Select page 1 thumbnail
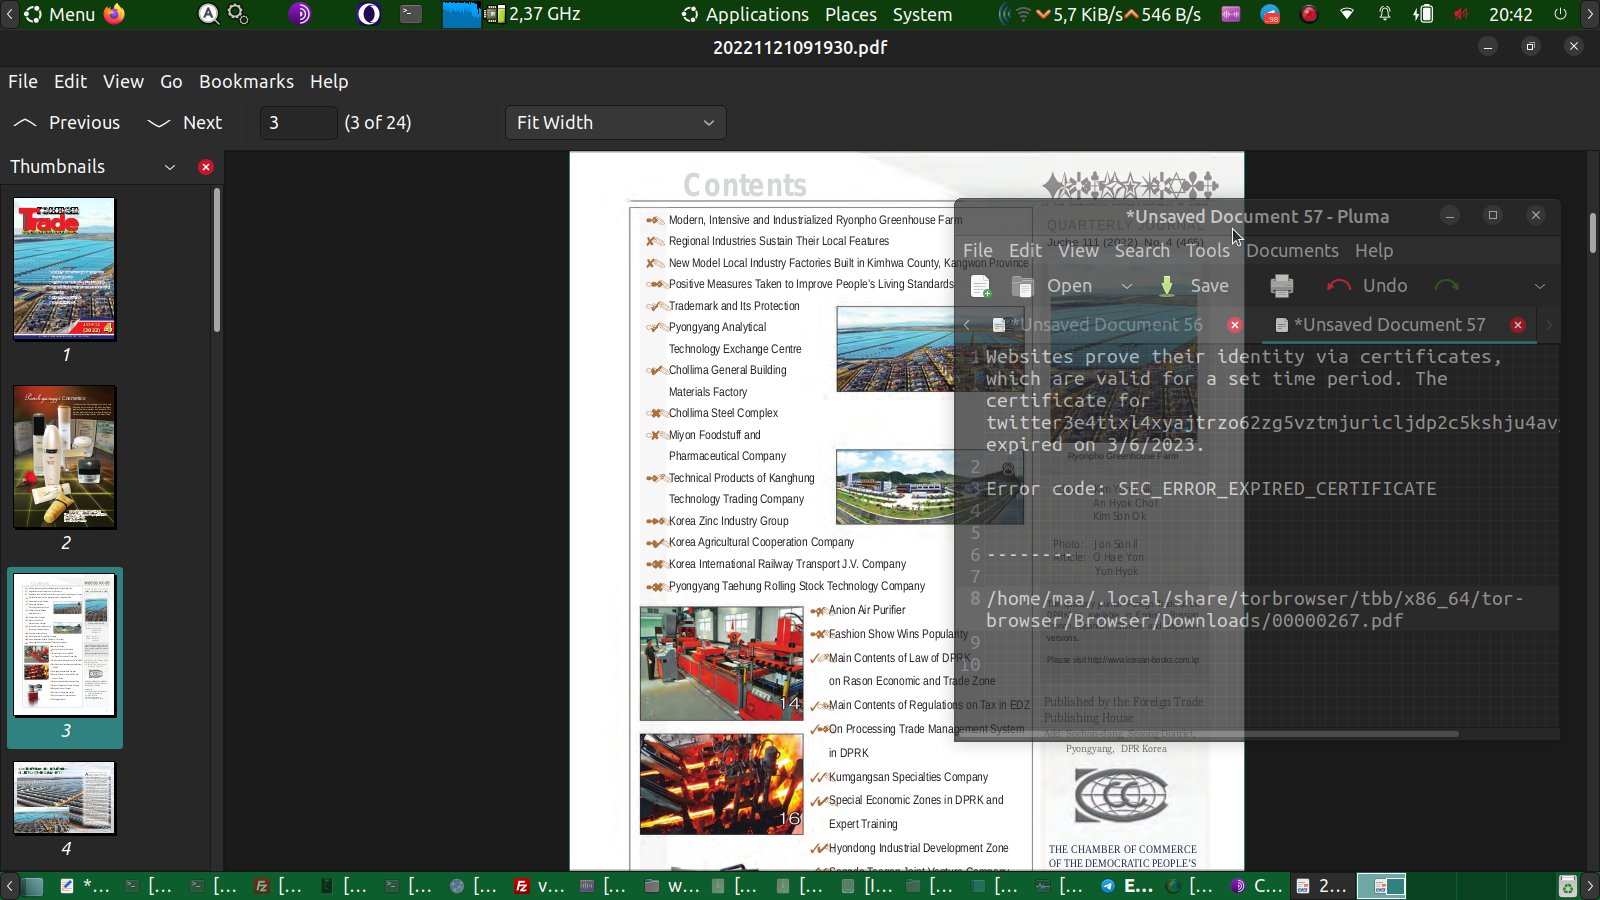Screen dimensions: 1600x900 click(x=65, y=269)
